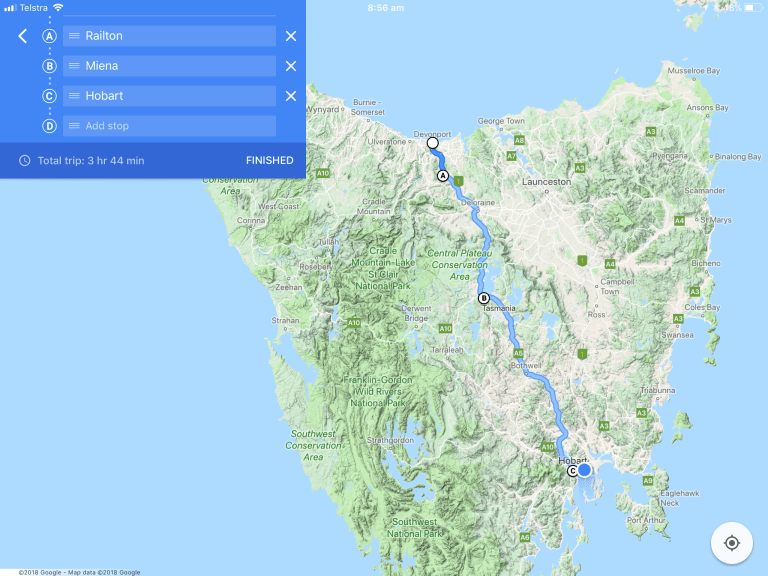Tap the blue current location dot
Image resolution: width=768 pixels, height=576 pixels.
585,469
